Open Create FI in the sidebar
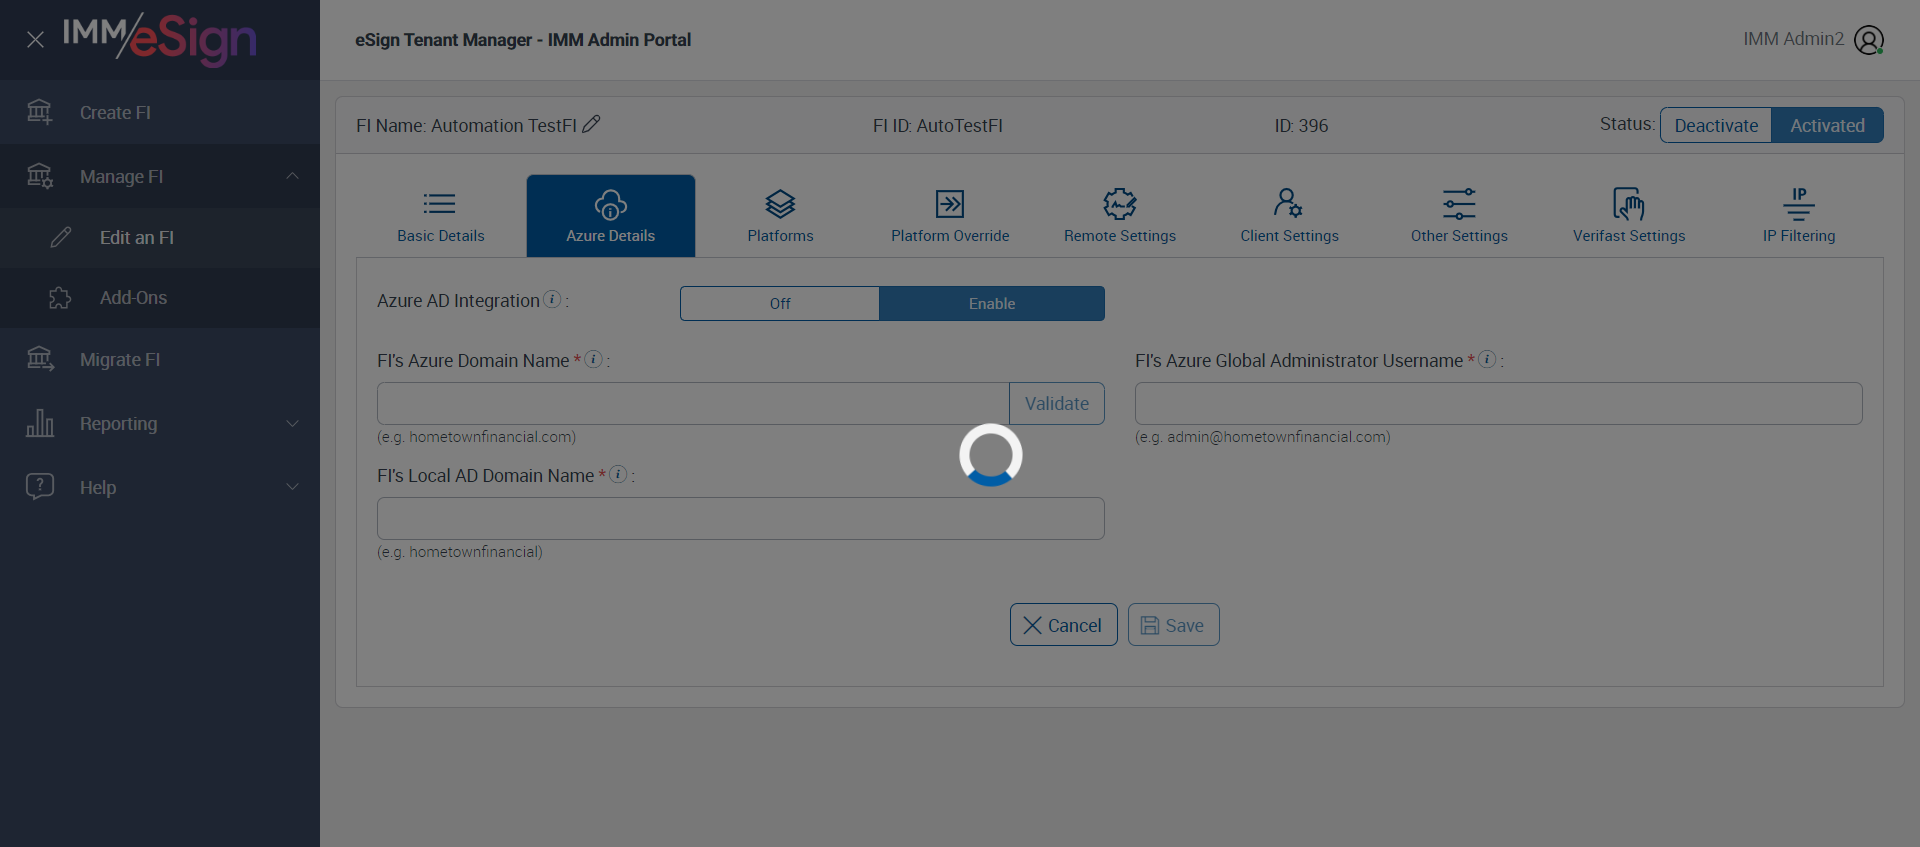1920x847 pixels. pyautogui.click(x=160, y=112)
